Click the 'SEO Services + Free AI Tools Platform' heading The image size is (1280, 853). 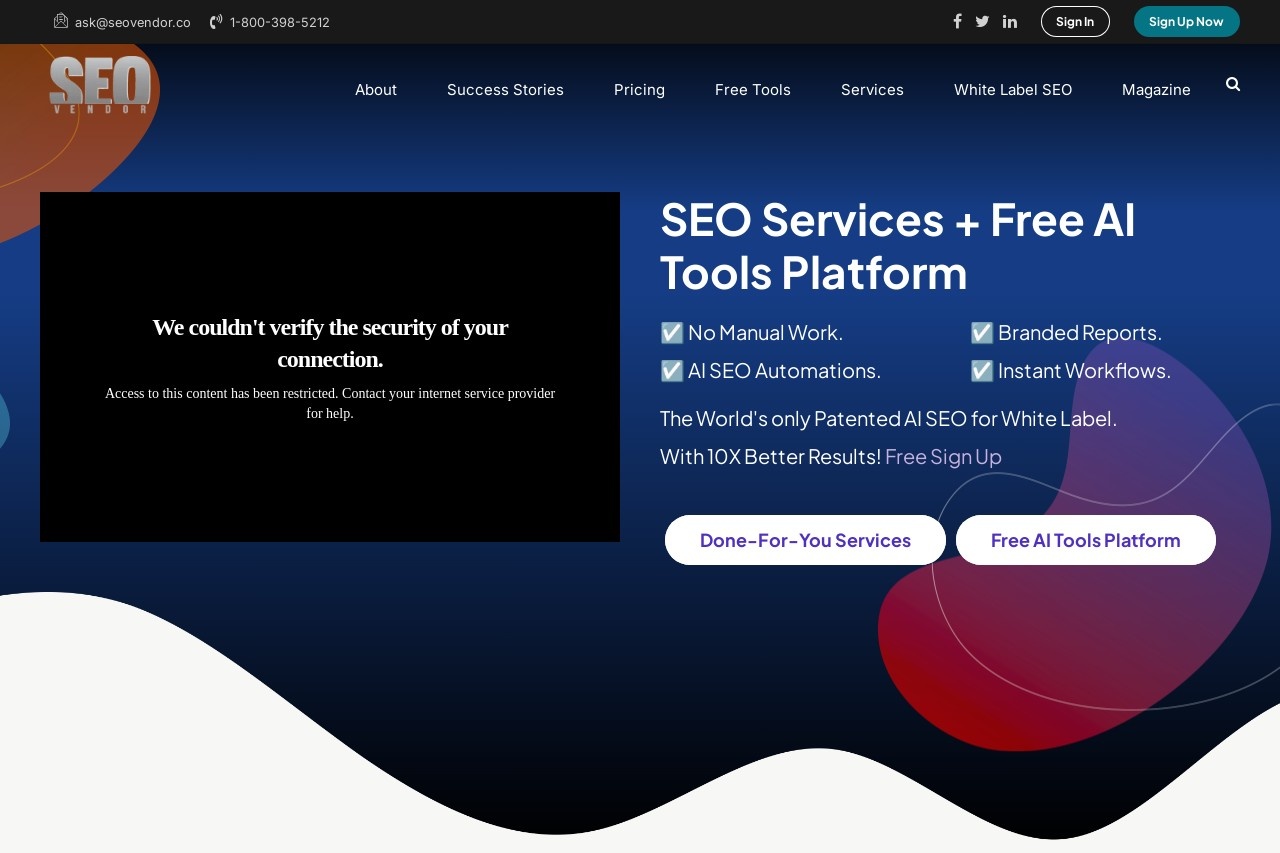click(x=898, y=245)
